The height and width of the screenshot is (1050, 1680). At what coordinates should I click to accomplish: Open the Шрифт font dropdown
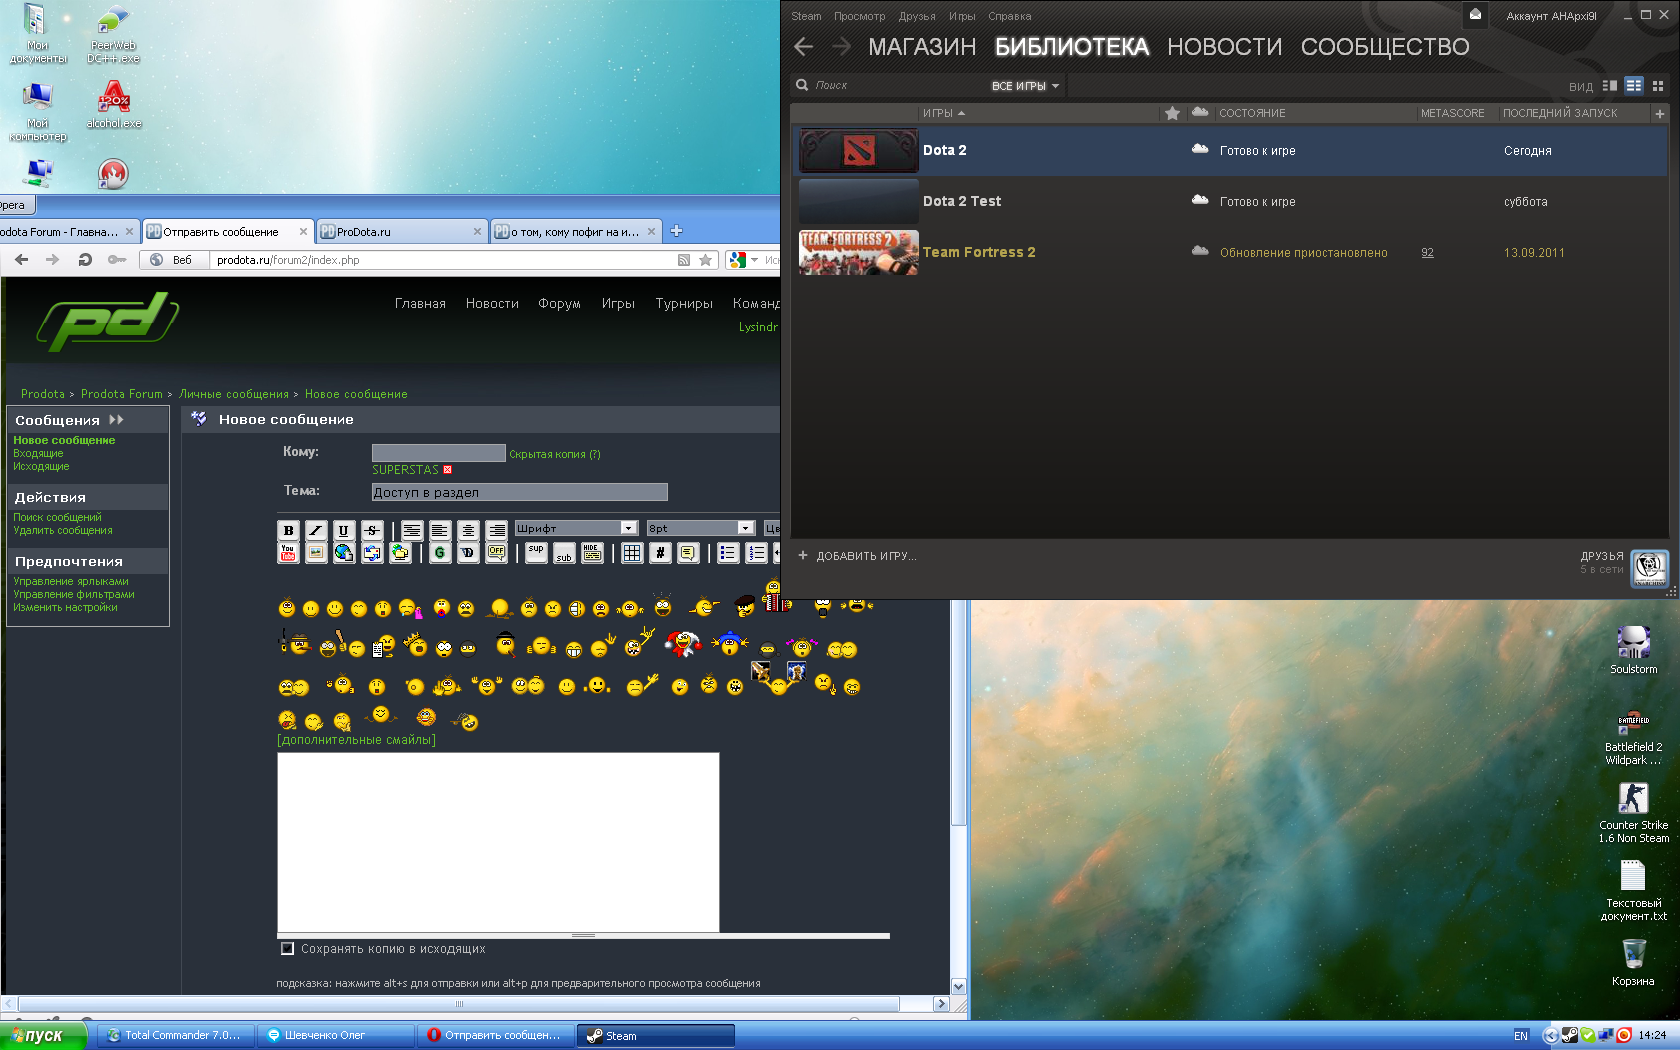point(576,528)
